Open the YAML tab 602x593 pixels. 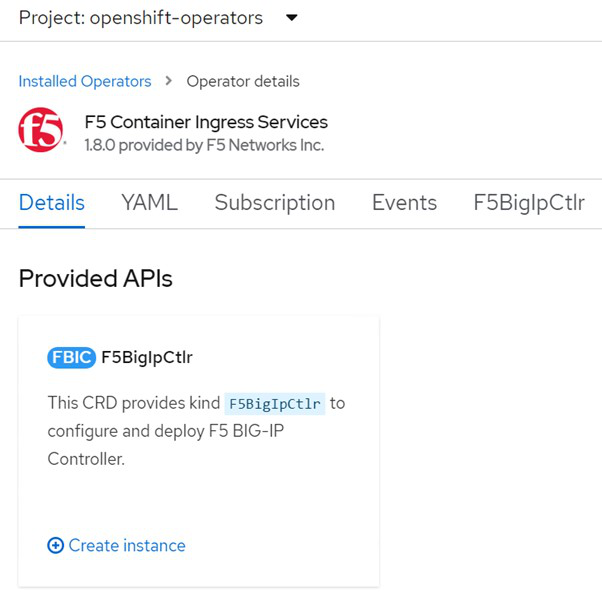tap(149, 203)
